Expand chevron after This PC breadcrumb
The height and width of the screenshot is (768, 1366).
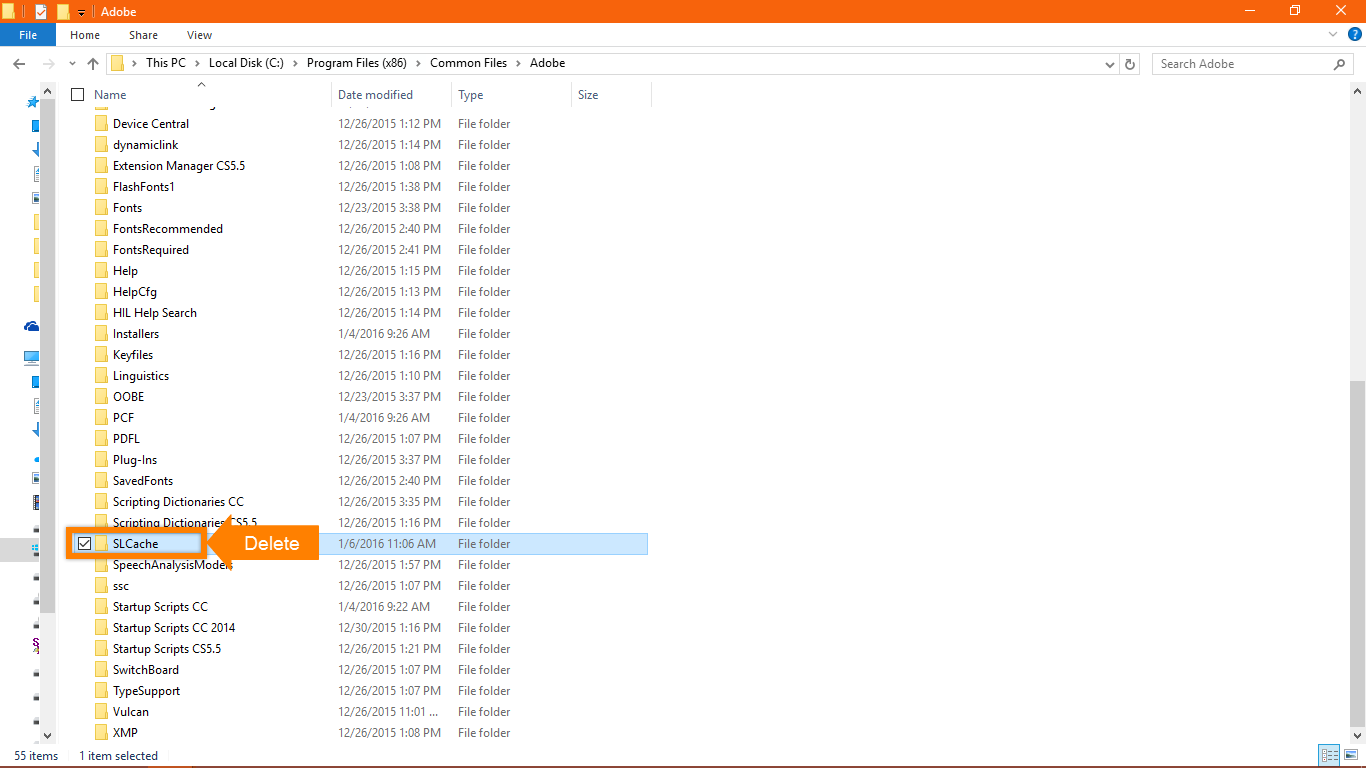click(198, 63)
